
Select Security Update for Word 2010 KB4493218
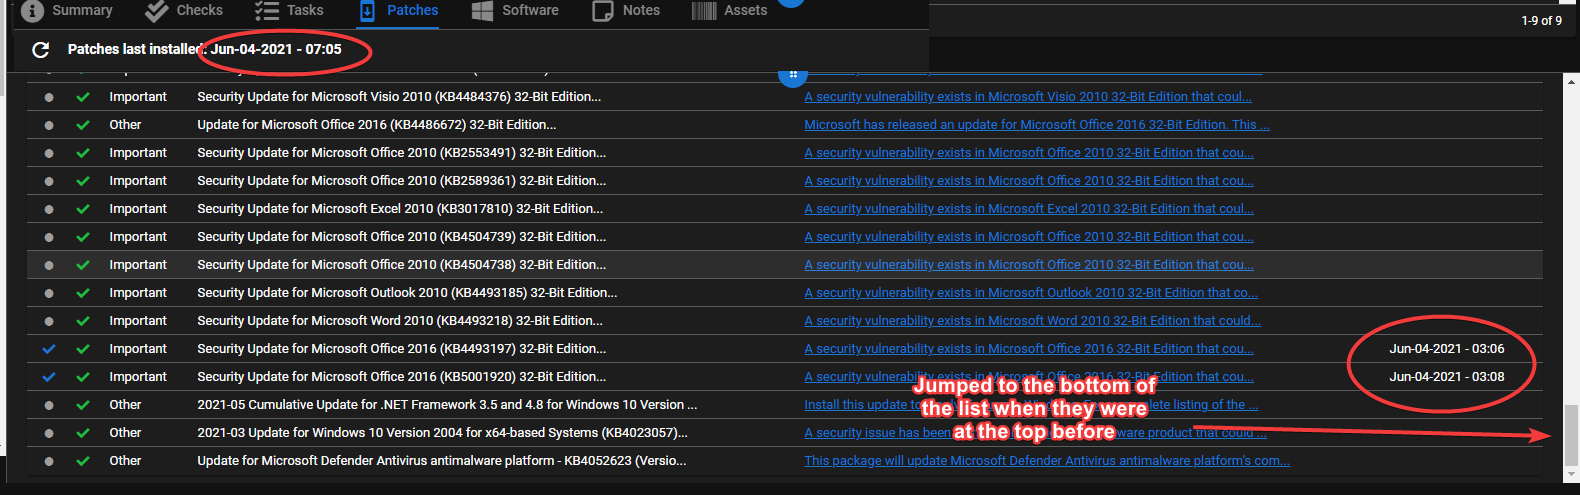coord(400,321)
